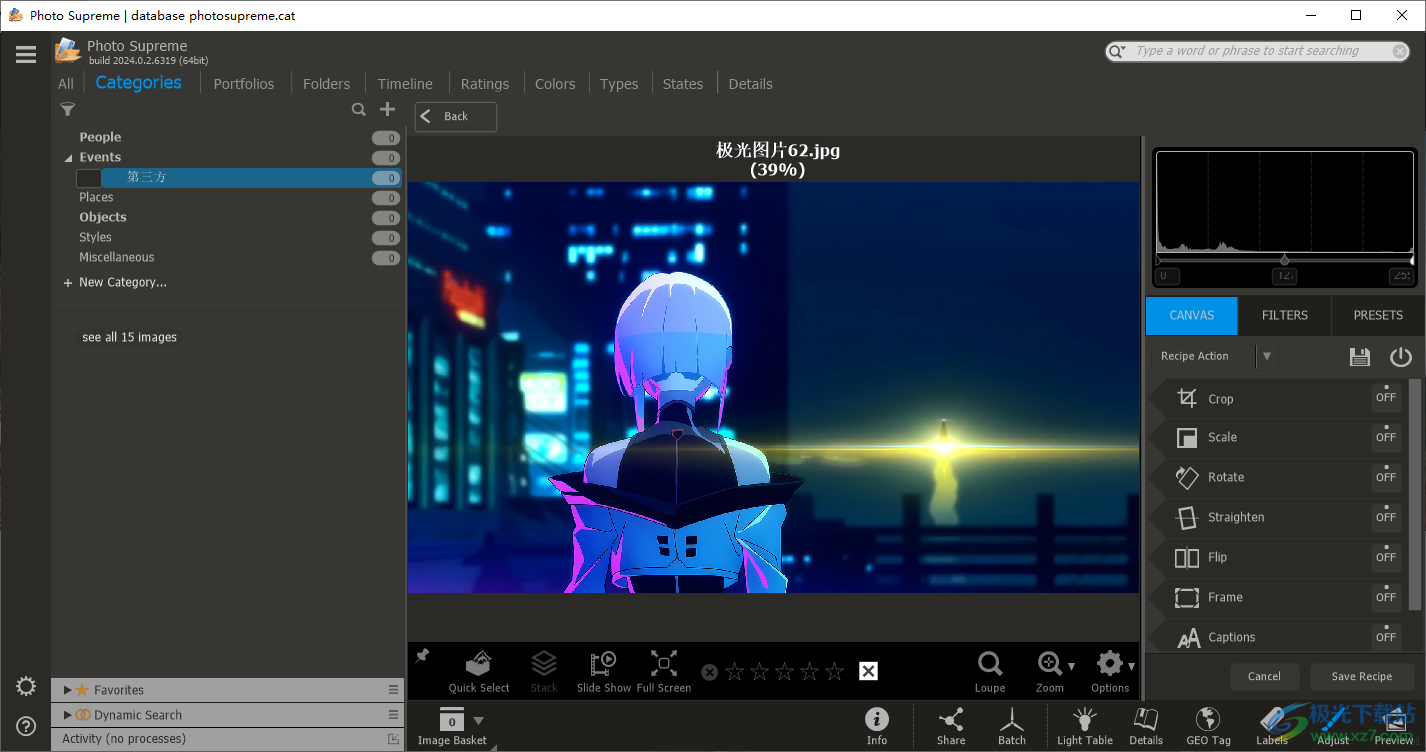Switch to Ratings tab
Viewport: 1426px width, 752px height.
point(485,84)
